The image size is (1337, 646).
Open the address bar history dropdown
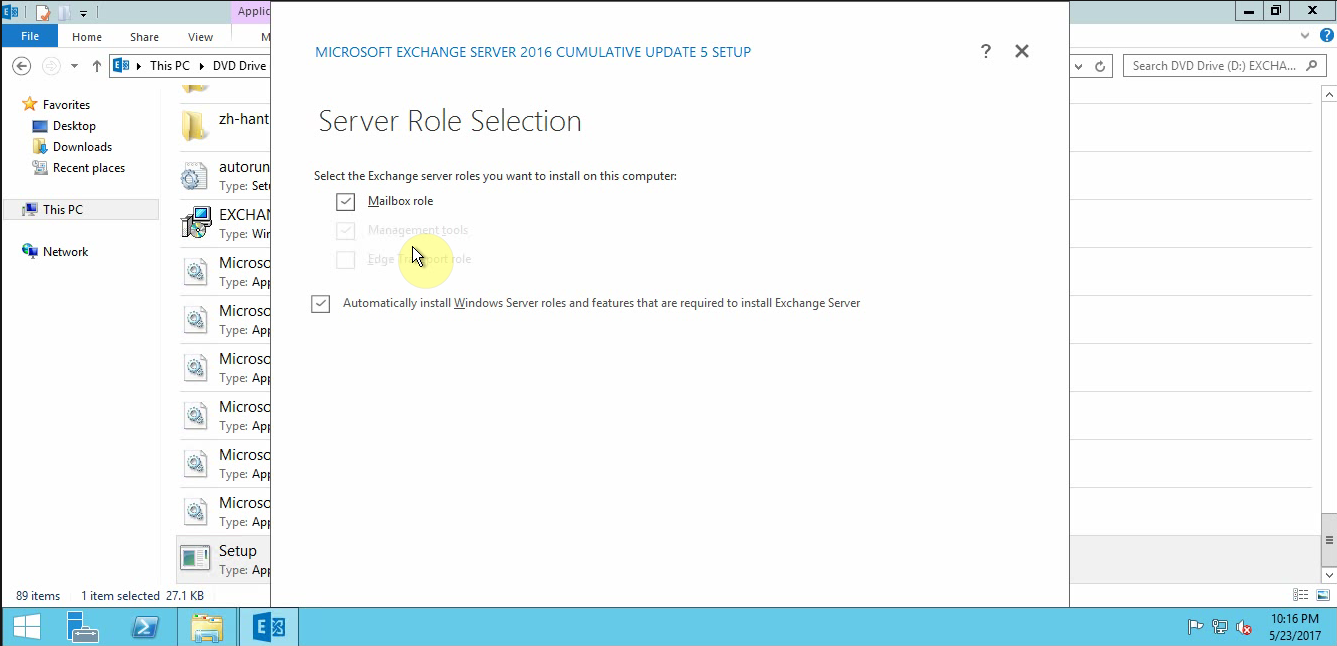point(1078,66)
